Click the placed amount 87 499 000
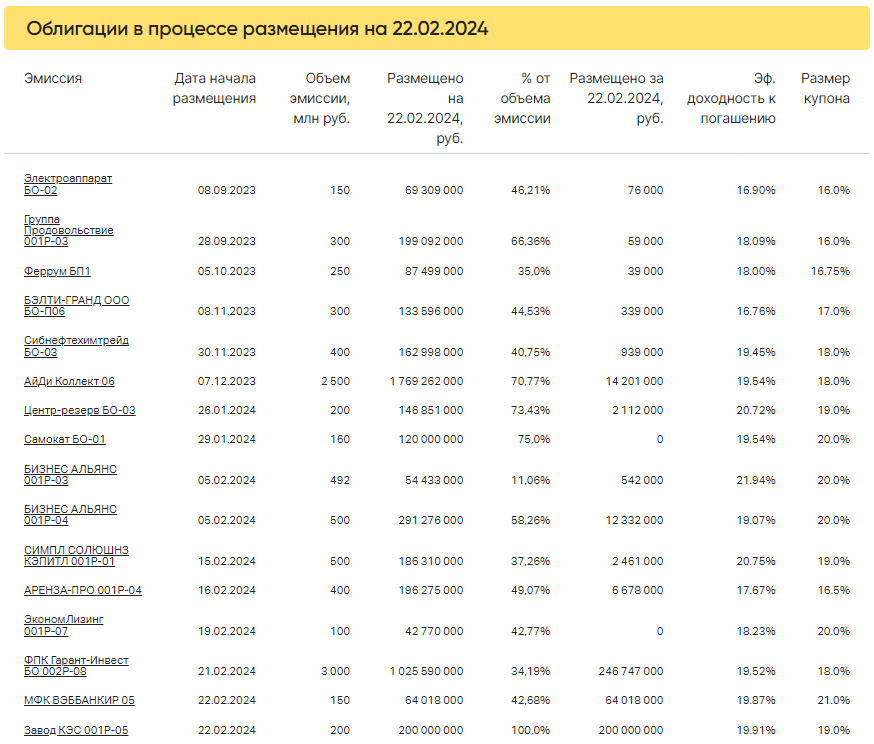Viewport: 874px width, 744px height. 434,271
